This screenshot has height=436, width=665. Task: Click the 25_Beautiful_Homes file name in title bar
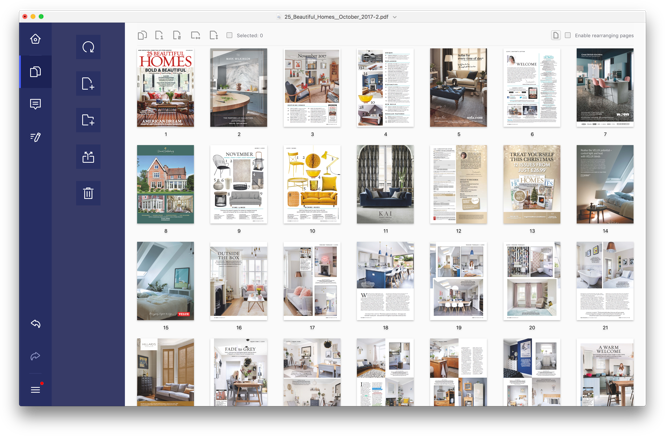point(336,17)
